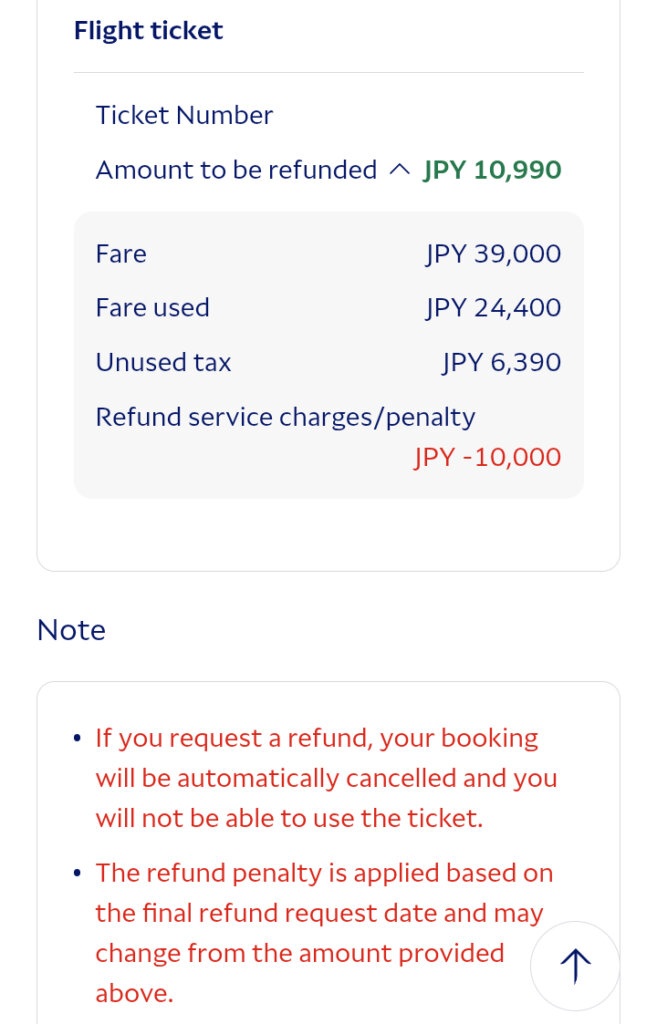Click the JPY 39,000 fare value
Viewport: 657px width, 1024px height.
(x=493, y=254)
